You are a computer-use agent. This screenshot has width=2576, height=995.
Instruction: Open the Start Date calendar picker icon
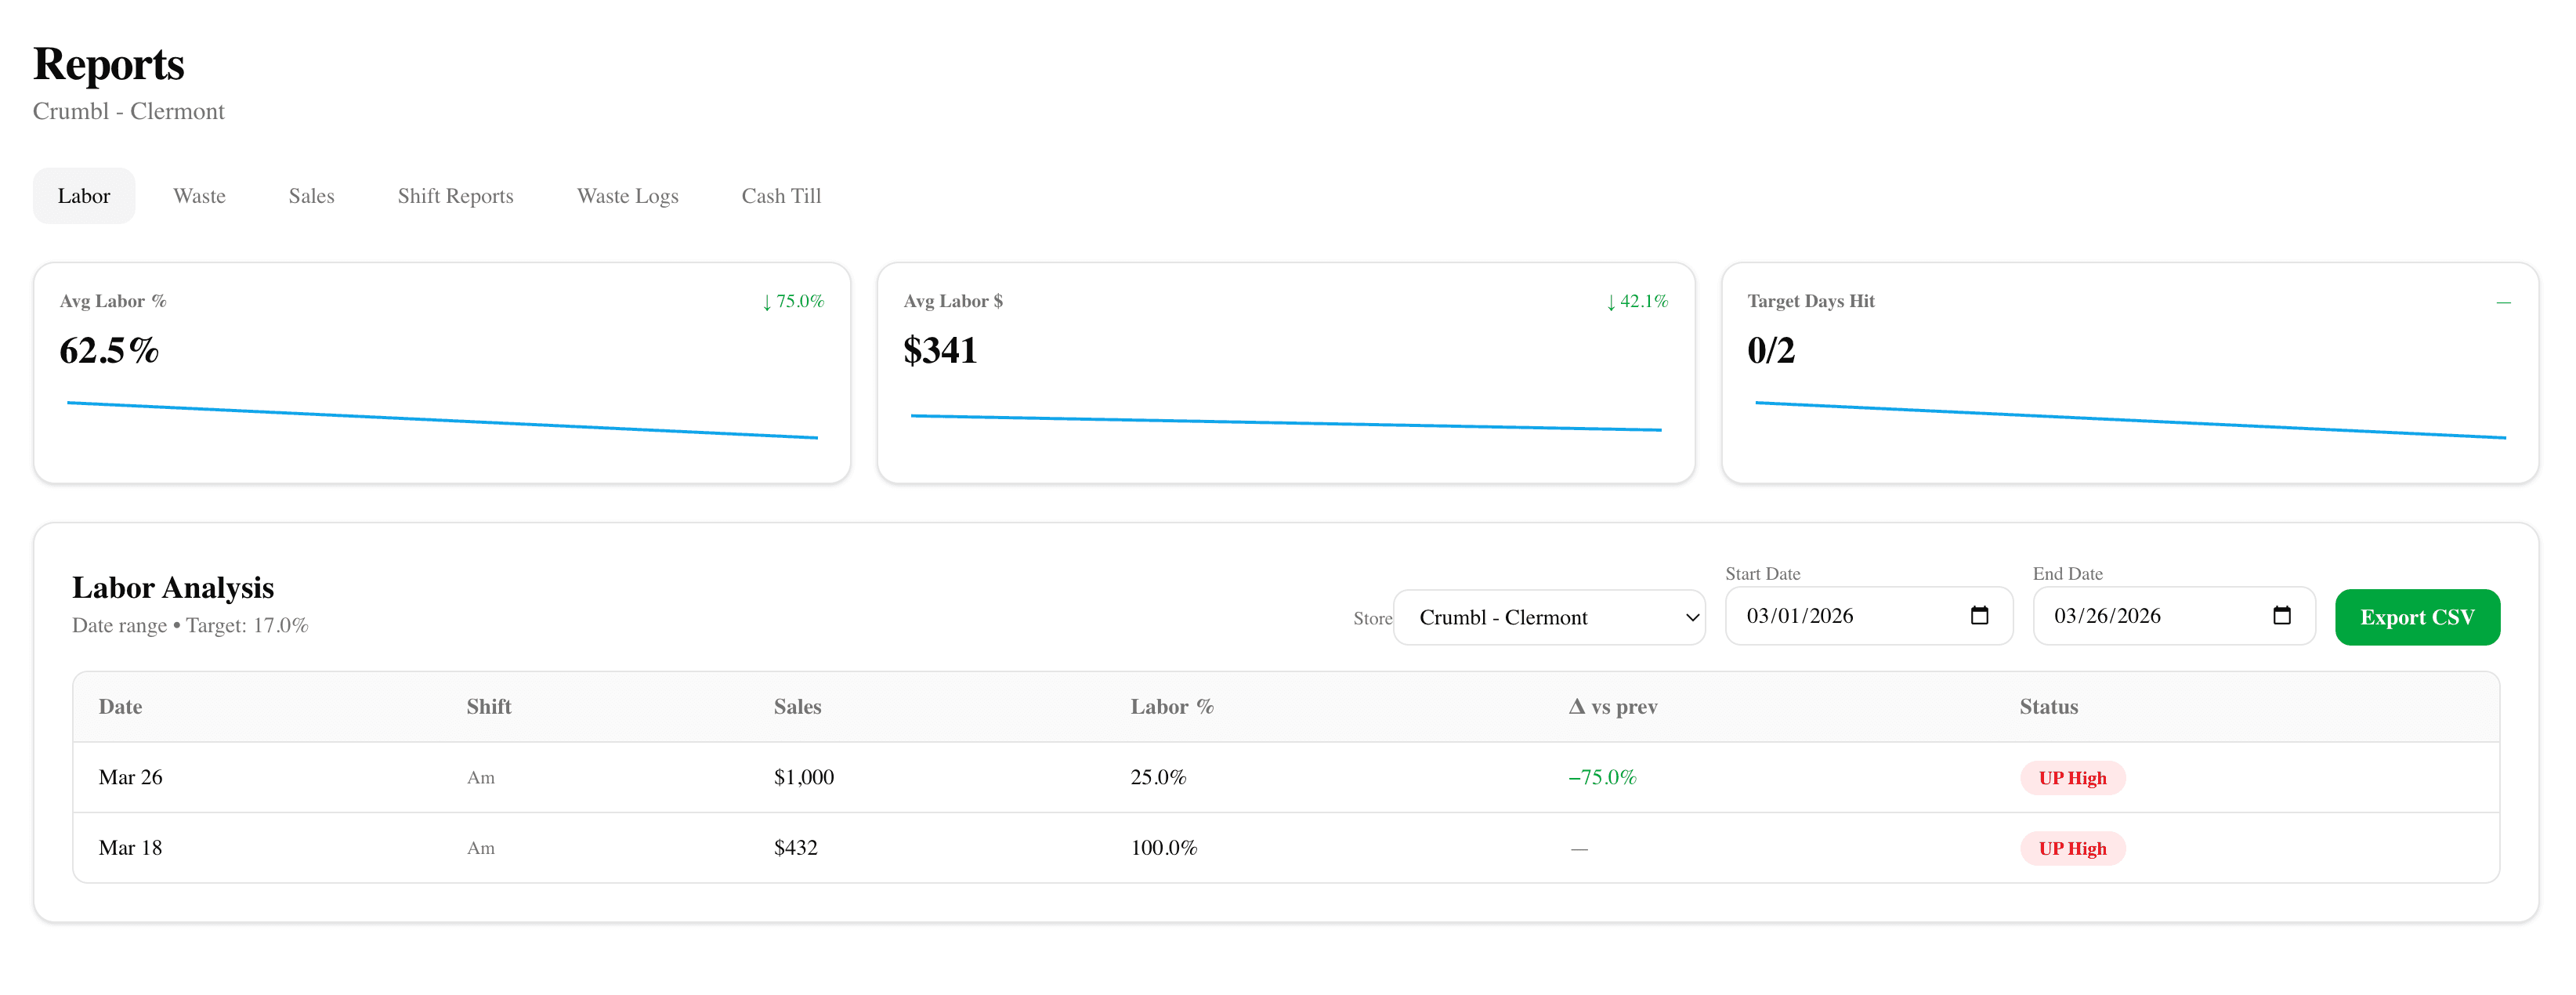[x=1981, y=616]
